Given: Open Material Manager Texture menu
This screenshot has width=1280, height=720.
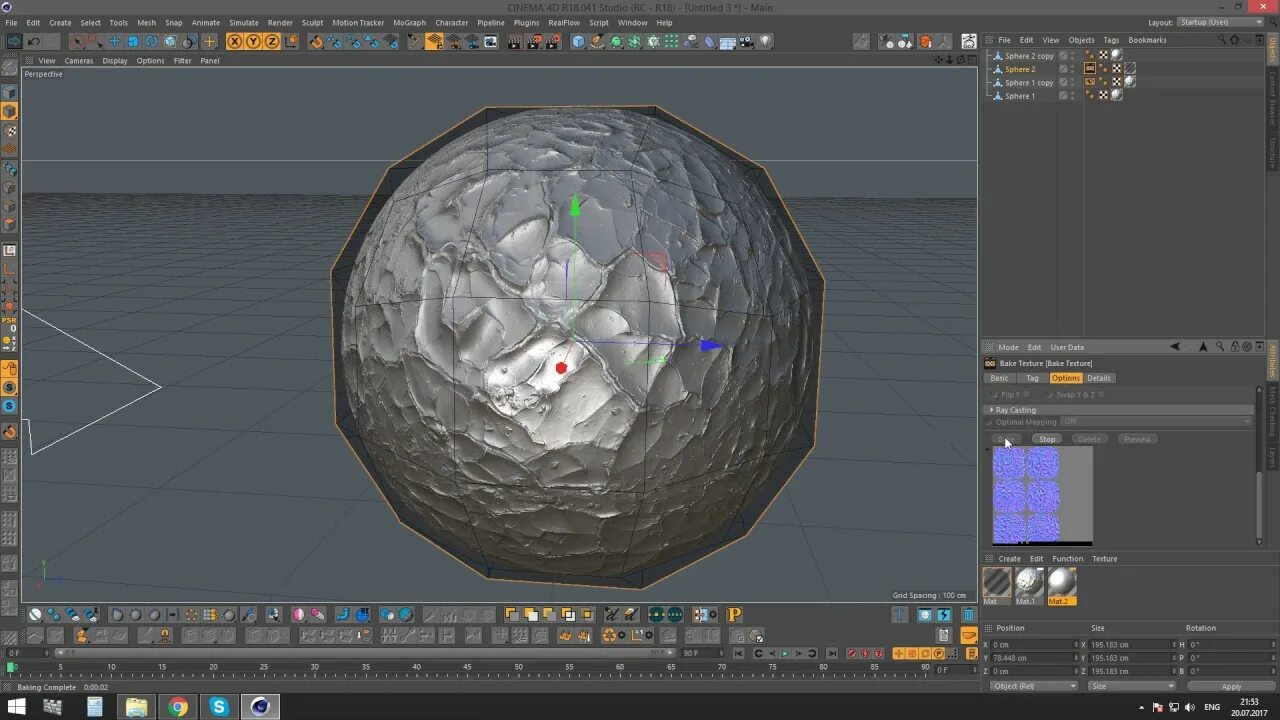Looking at the screenshot, I should (1104, 559).
